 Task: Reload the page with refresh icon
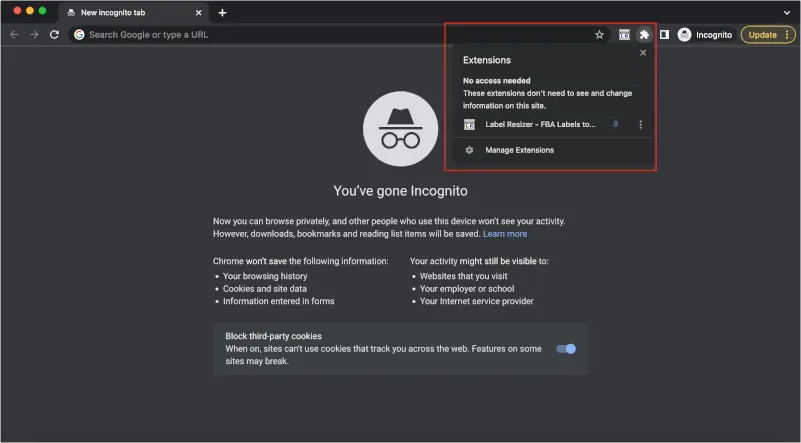(x=54, y=35)
